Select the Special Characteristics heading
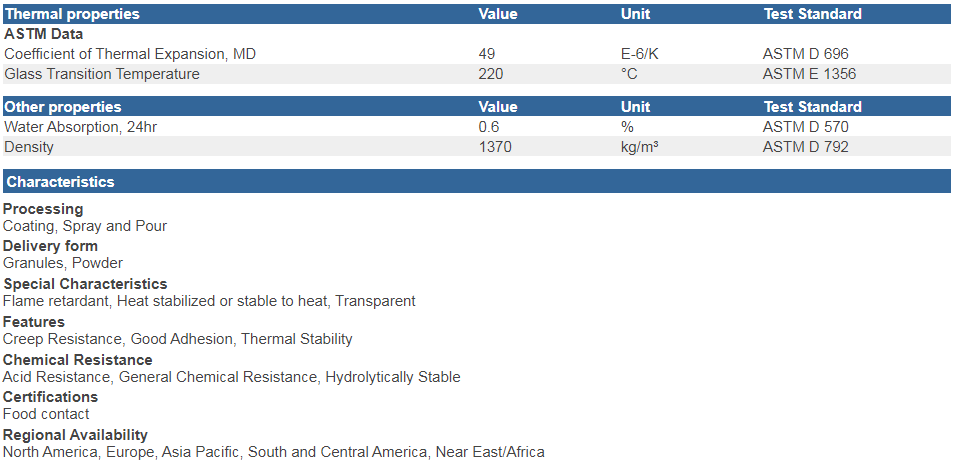The image size is (953, 473). click(x=85, y=284)
